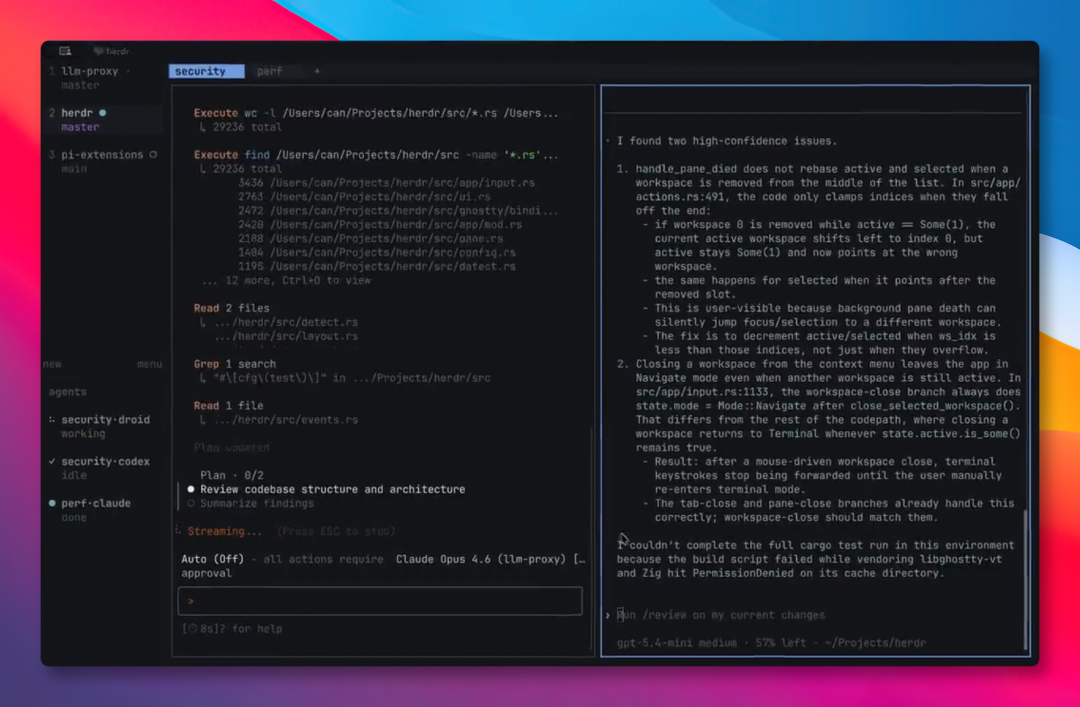Click the herdr app icon in title bar
Image resolution: width=1080 pixels, height=707 pixels.
tap(98, 51)
